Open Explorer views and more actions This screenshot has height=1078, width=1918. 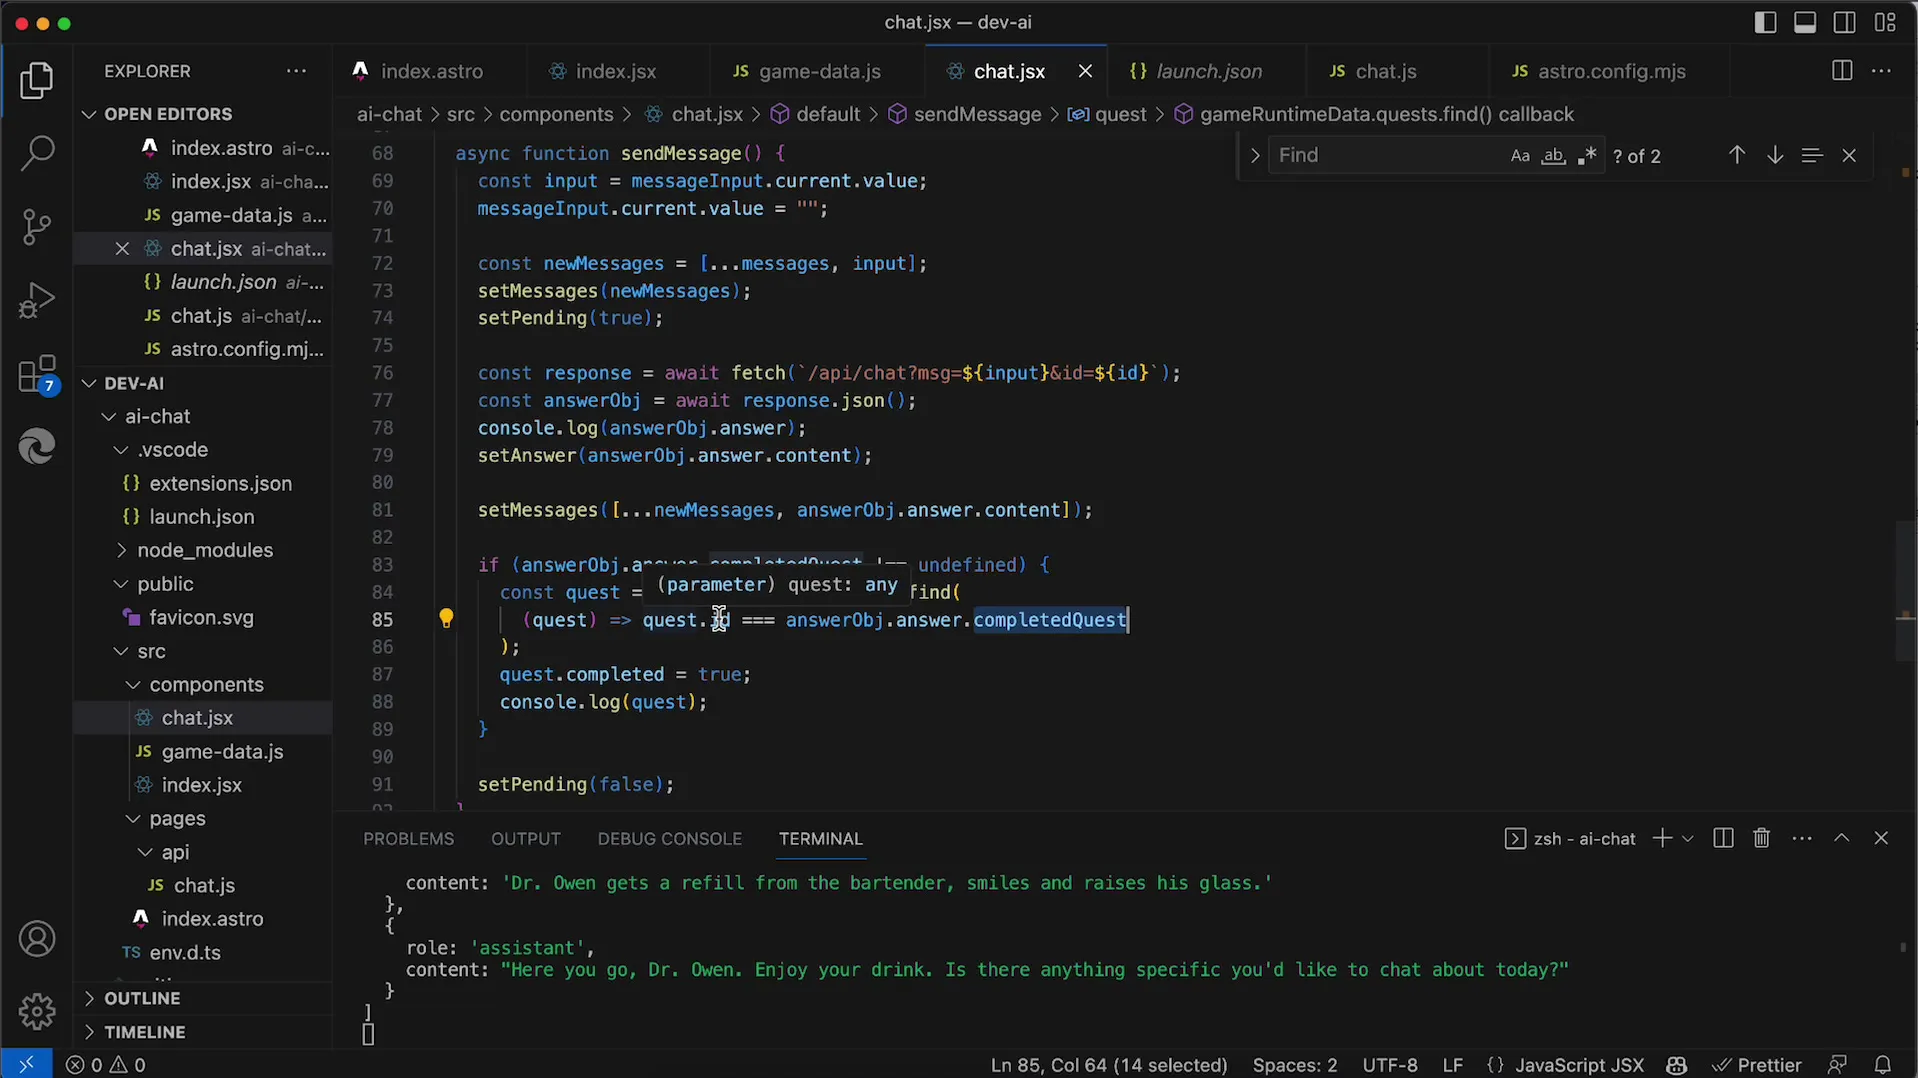coord(296,71)
